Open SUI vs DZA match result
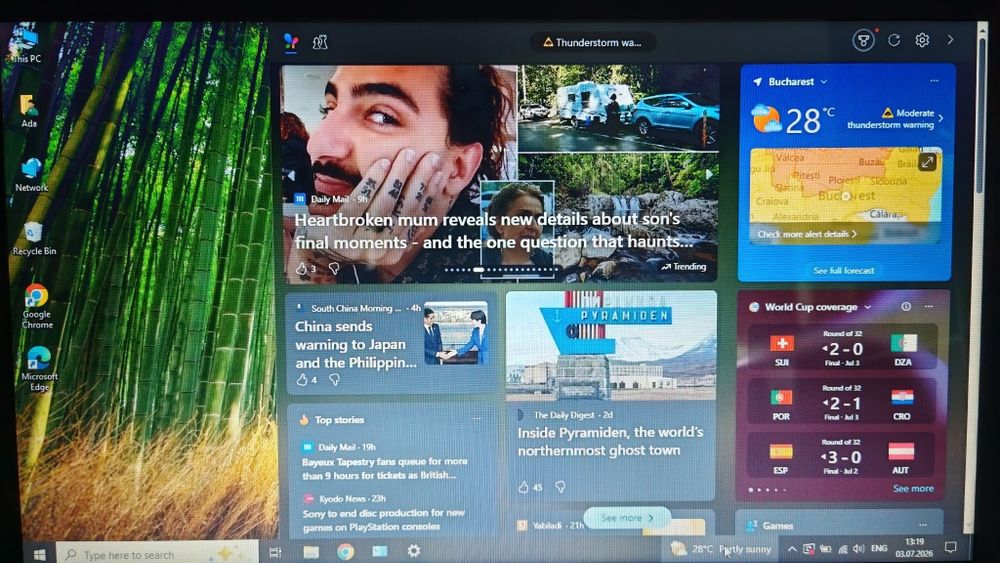The height and width of the screenshot is (563, 1000). 842,347
